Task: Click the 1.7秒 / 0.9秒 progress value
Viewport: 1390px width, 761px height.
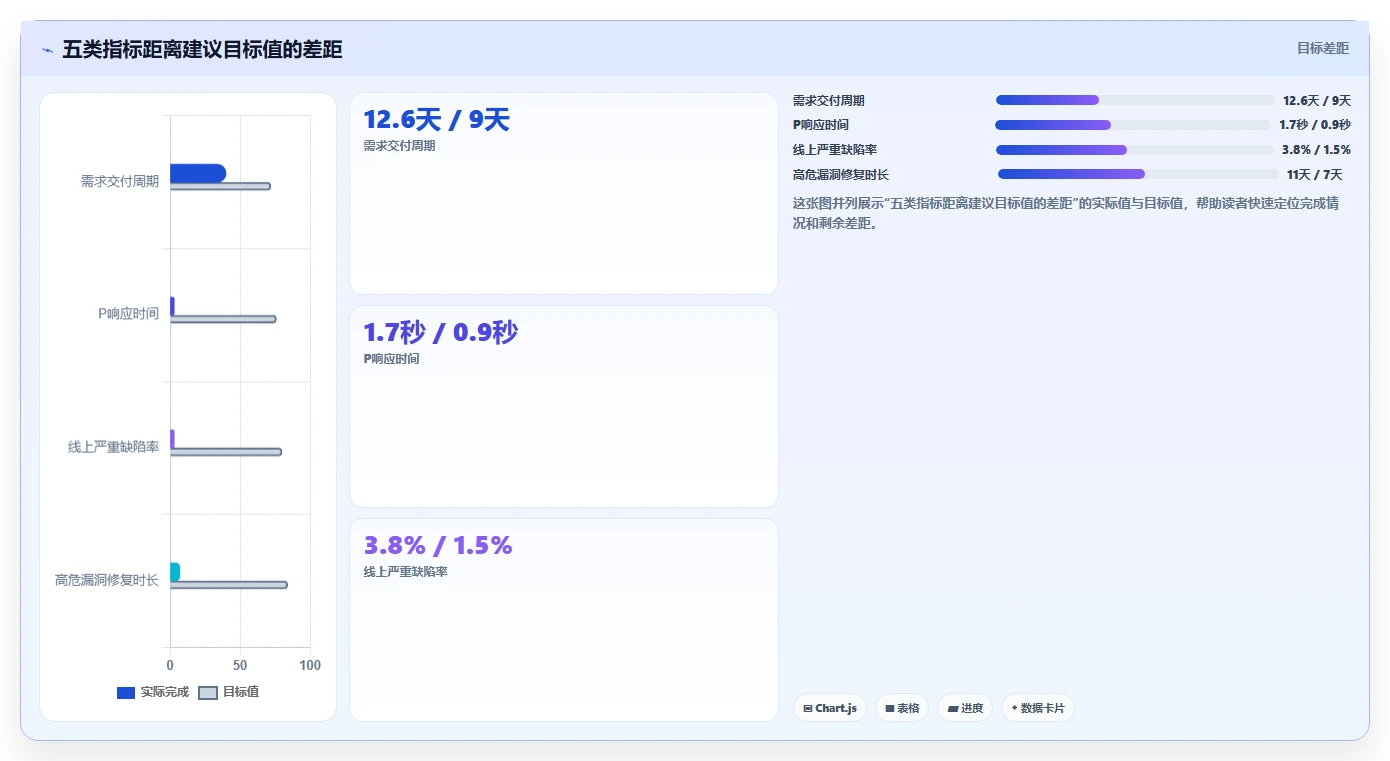Action: pos(1315,125)
